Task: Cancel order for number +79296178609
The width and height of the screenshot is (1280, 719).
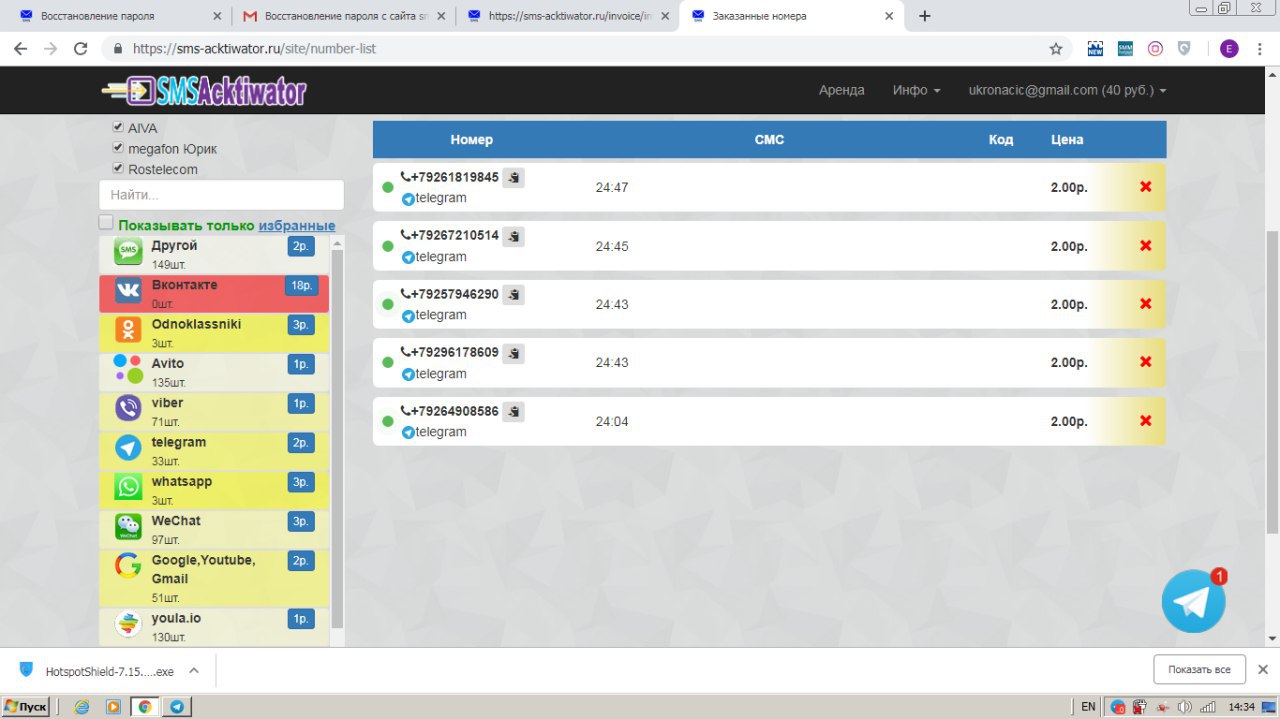Action: (1146, 362)
